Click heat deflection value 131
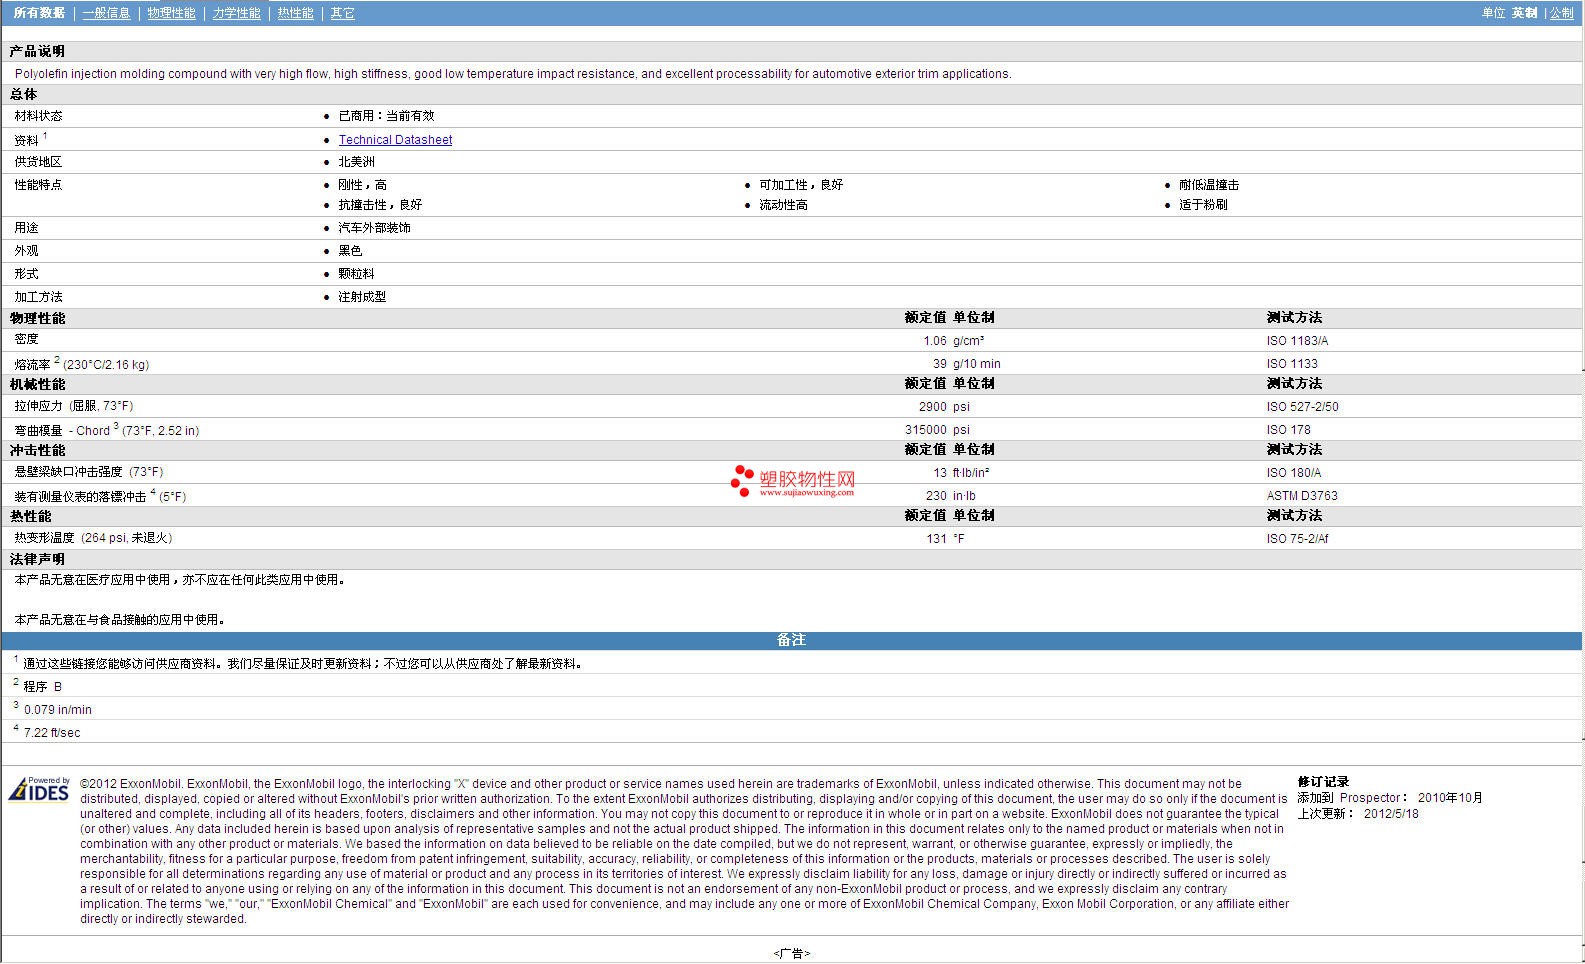 click(x=936, y=539)
